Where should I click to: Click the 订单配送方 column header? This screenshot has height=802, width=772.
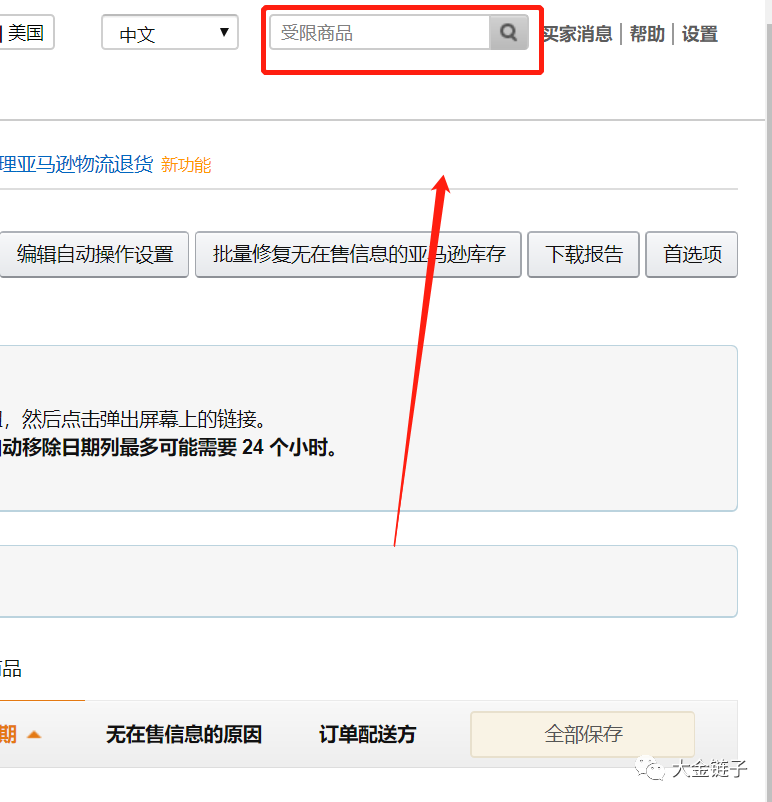(x=367, y=734)
